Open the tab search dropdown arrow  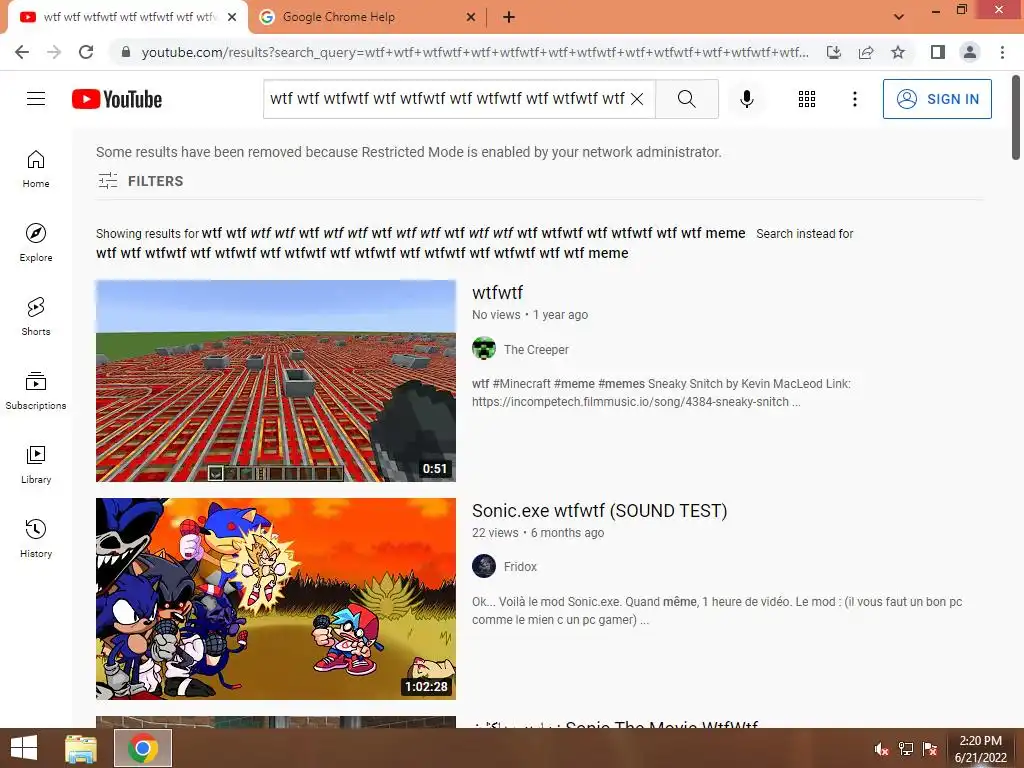[x=899, y=16]
